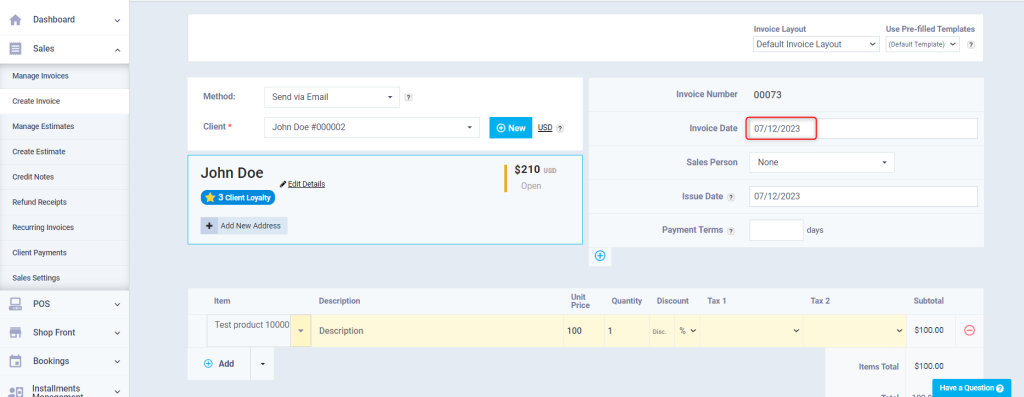This screenshot has width=1024, height=397.
Task: Click the Payment Terms days field
Action: pyautogui.click(x=776, y=230)
